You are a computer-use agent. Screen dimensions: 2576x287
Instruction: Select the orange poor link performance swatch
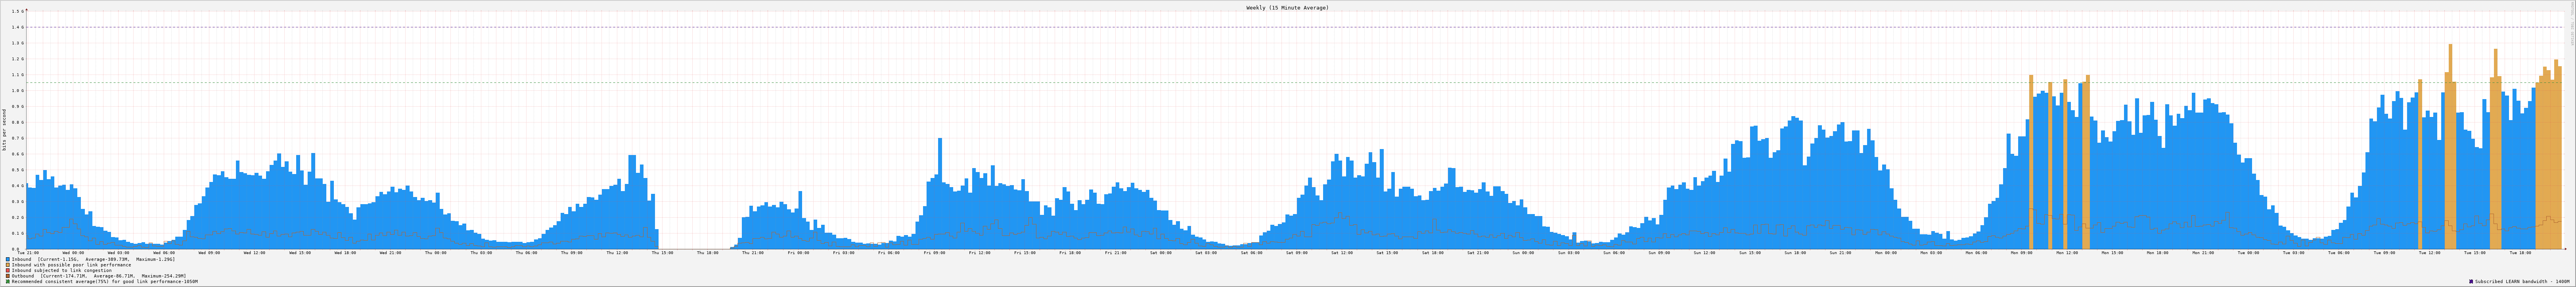tap(8, 265)
